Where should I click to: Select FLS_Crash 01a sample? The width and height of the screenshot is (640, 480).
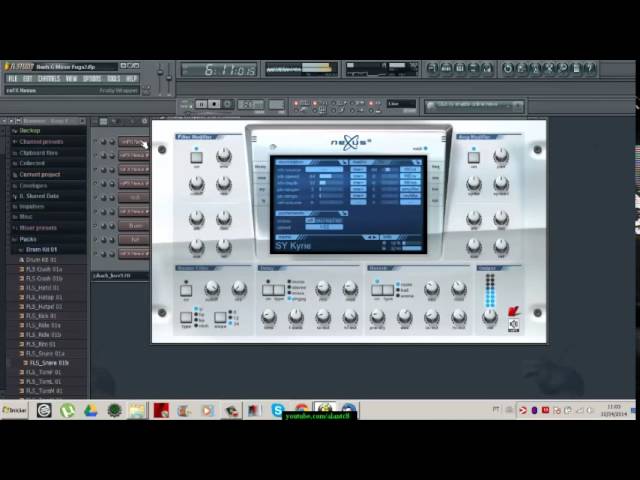(44, 269)
